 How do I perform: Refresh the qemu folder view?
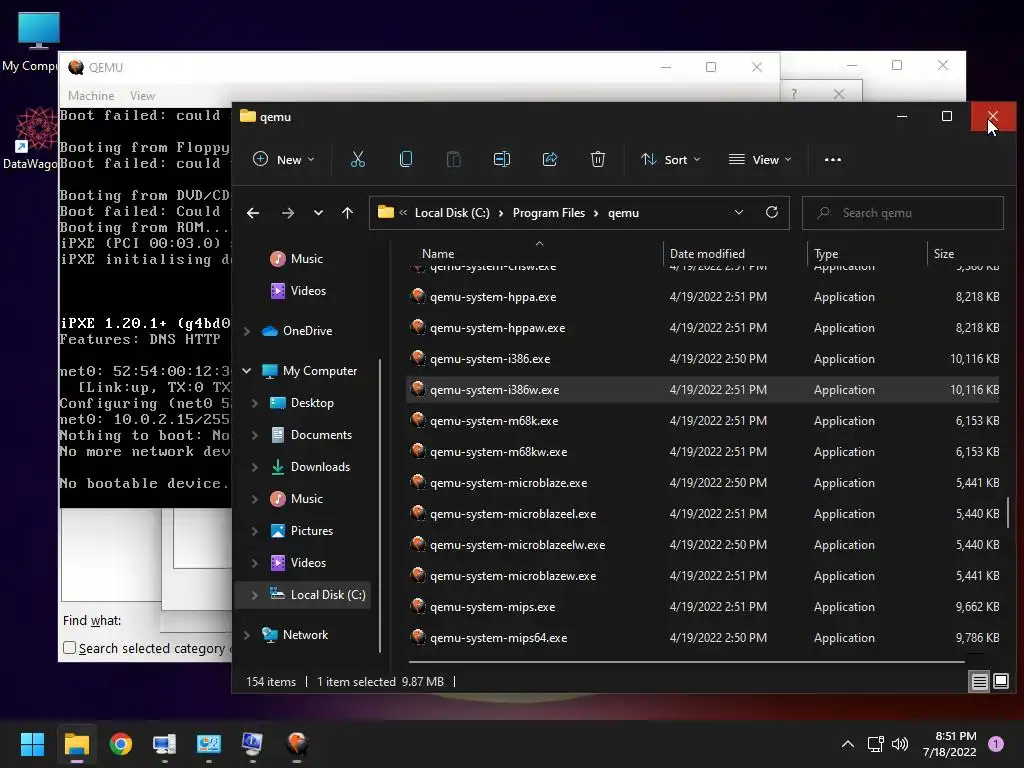click(x=772, y=212)
